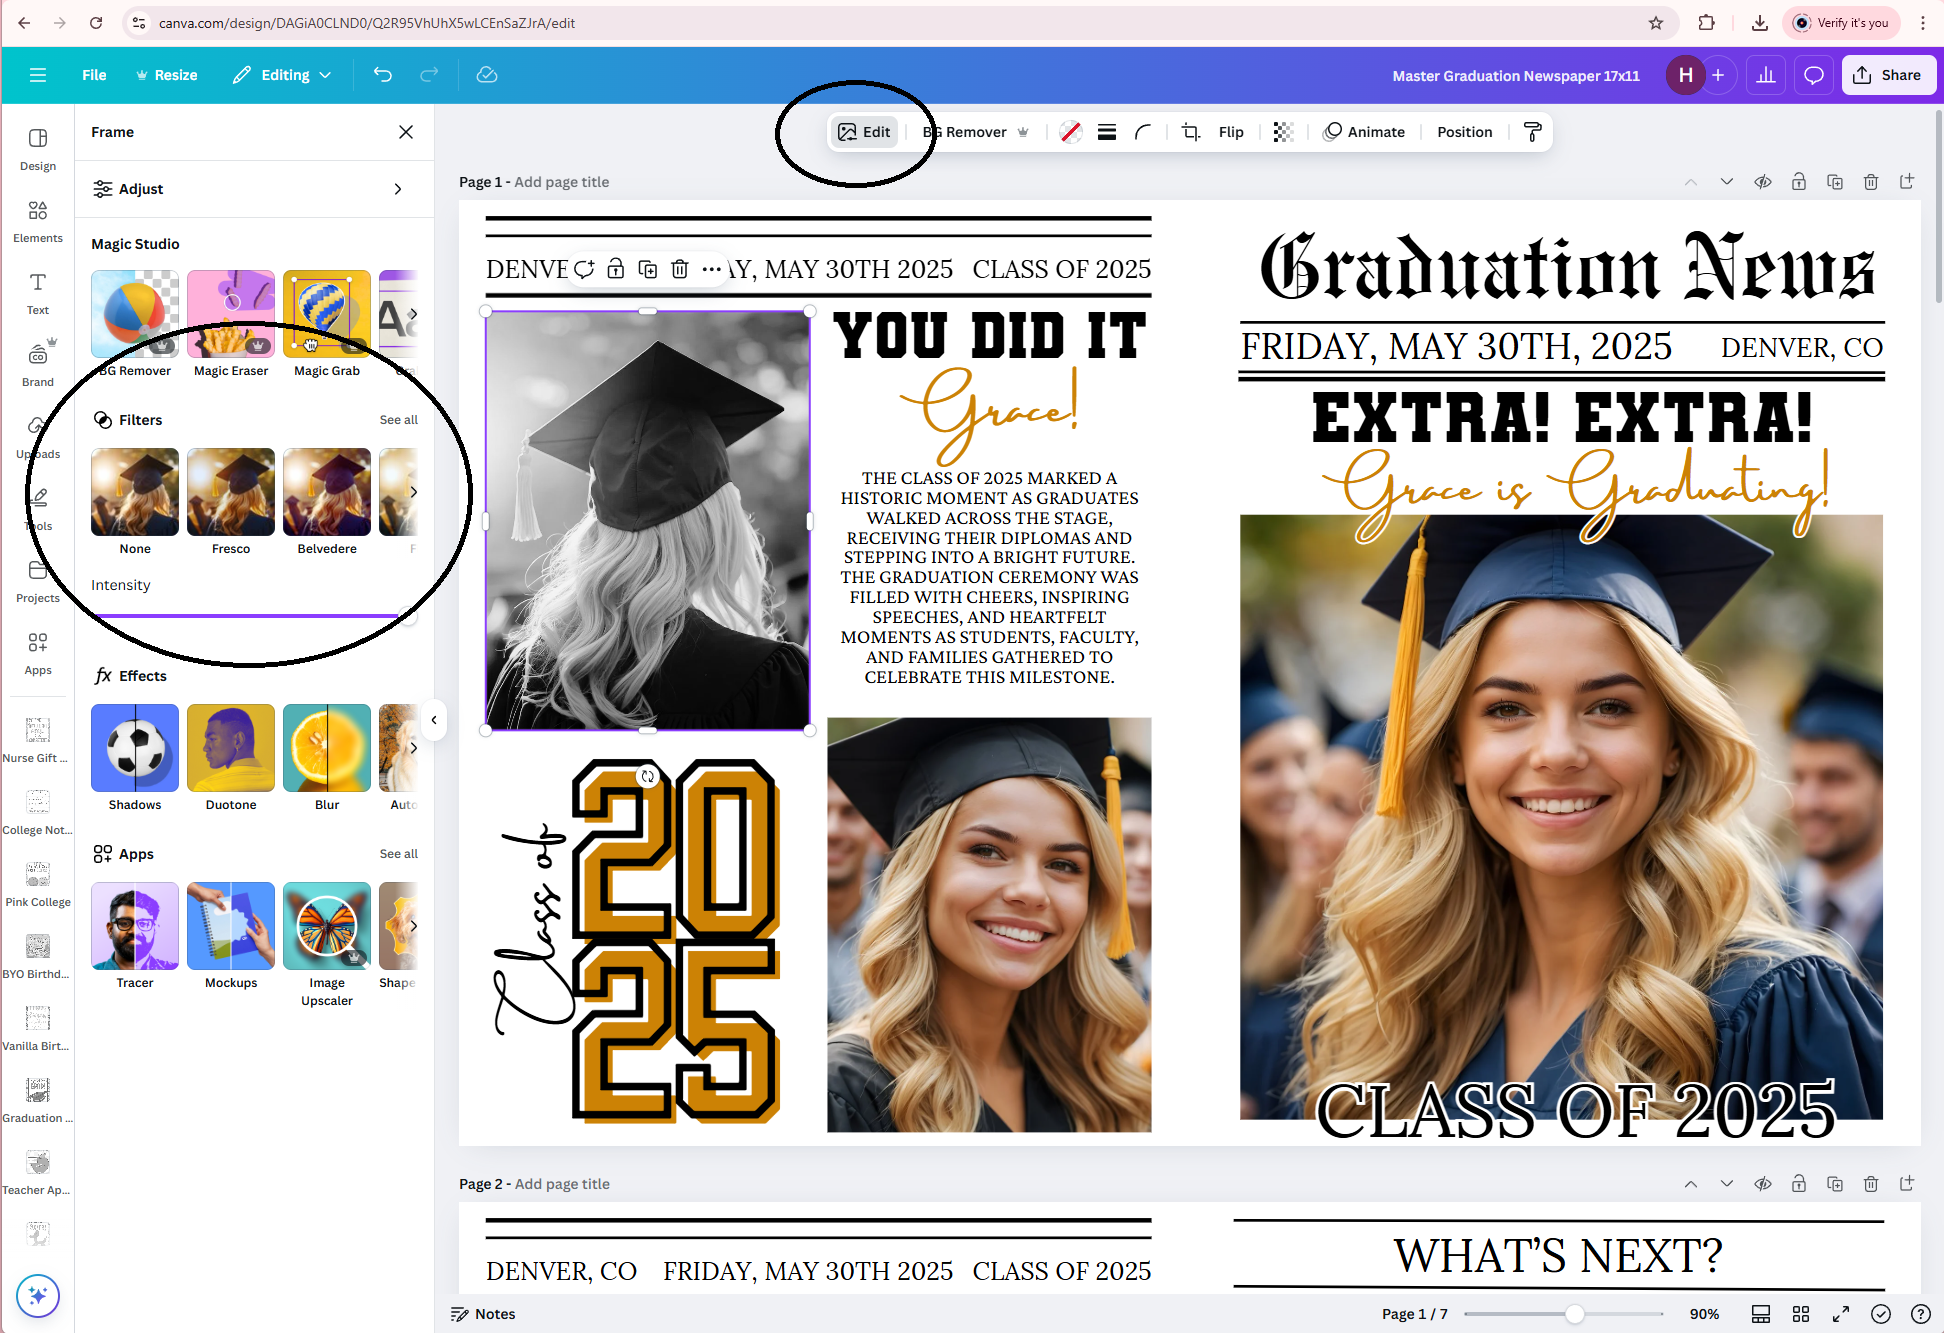The width and height of the screenshot is (1944, 1333).
Task: Open more options for selected frame
Action: click(x=711, y=269)
